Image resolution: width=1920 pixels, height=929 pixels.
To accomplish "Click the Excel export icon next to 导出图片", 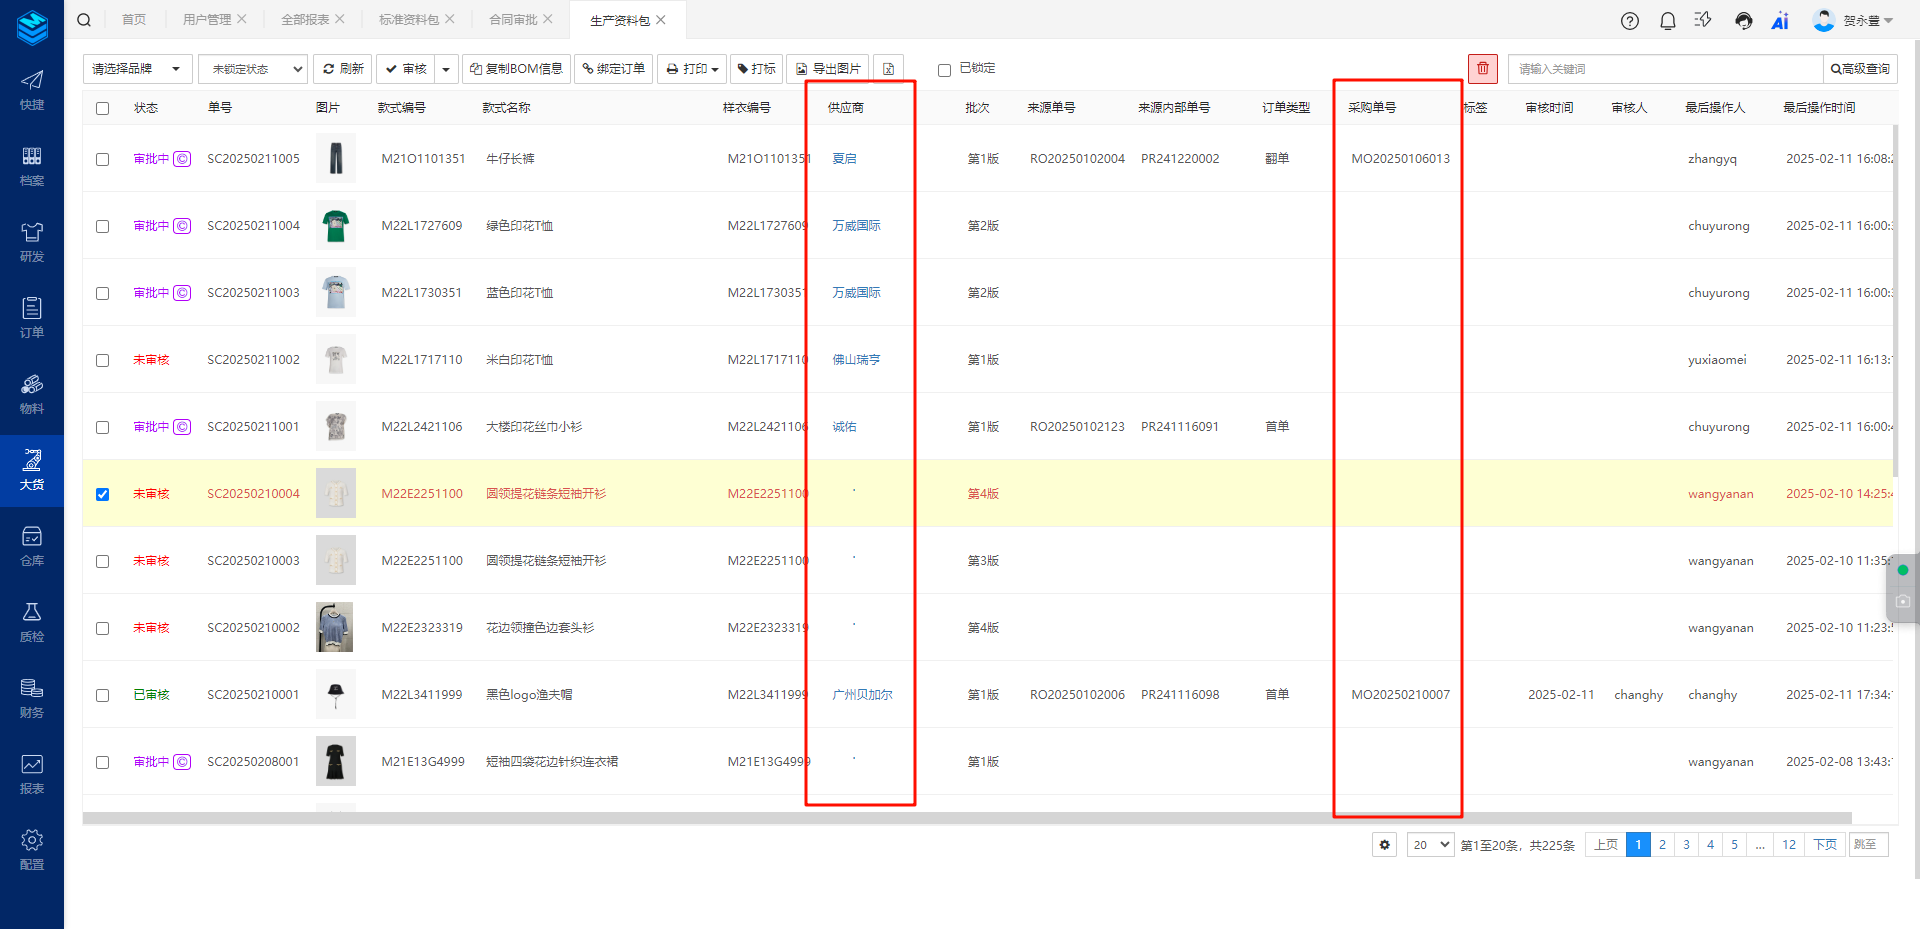I will point(888,69).
